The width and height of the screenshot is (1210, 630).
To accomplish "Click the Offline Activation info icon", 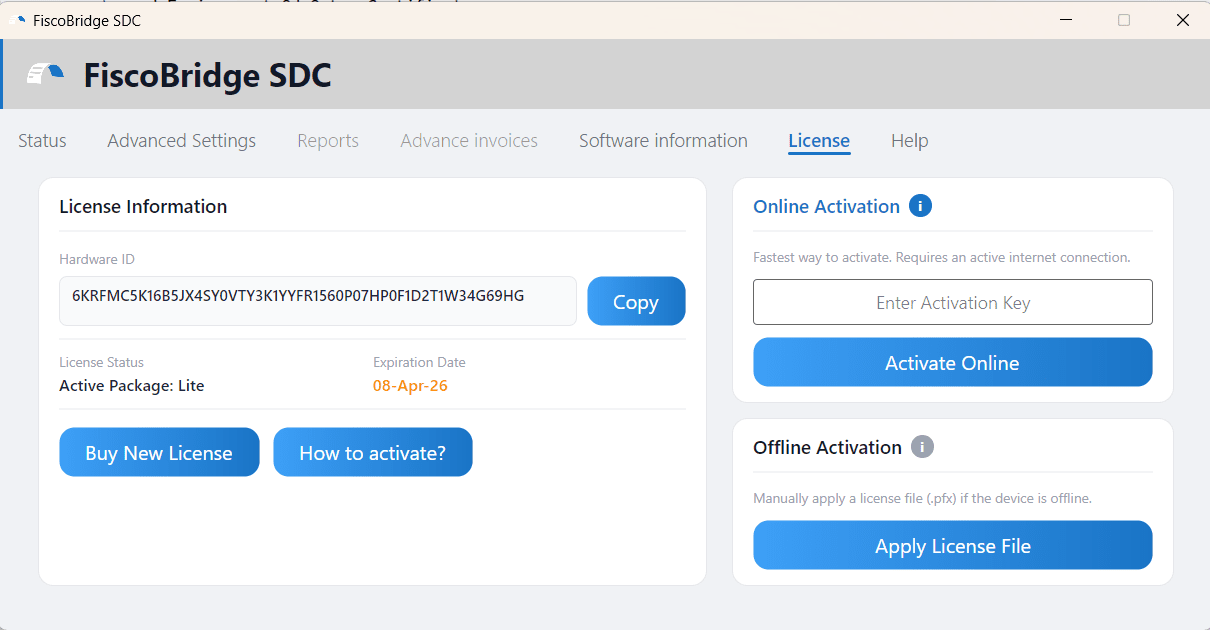I will 922,447.
